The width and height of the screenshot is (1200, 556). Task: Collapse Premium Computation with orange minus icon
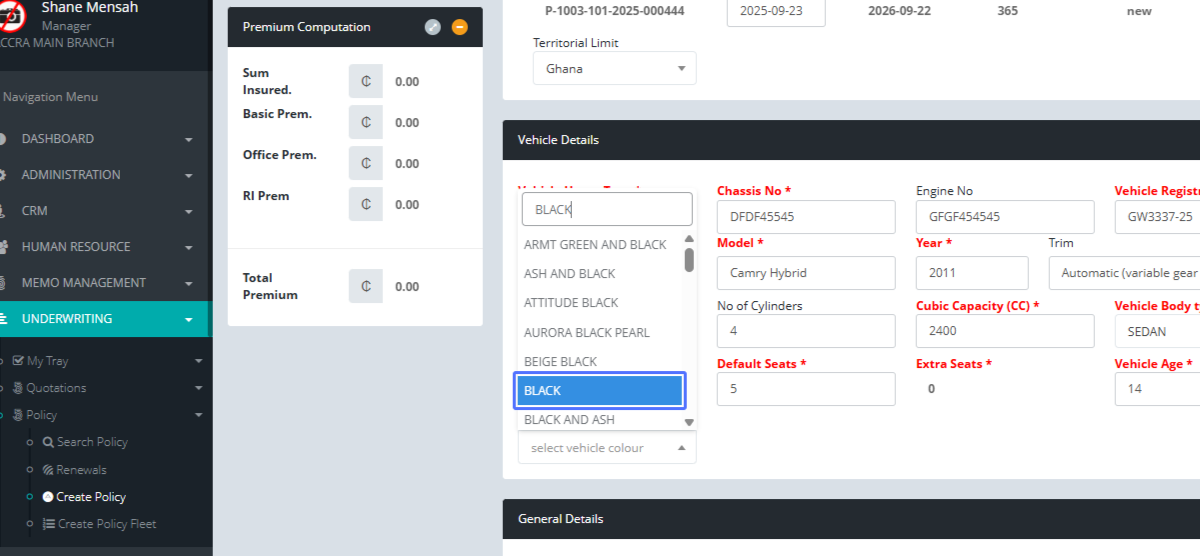point(460,27)
